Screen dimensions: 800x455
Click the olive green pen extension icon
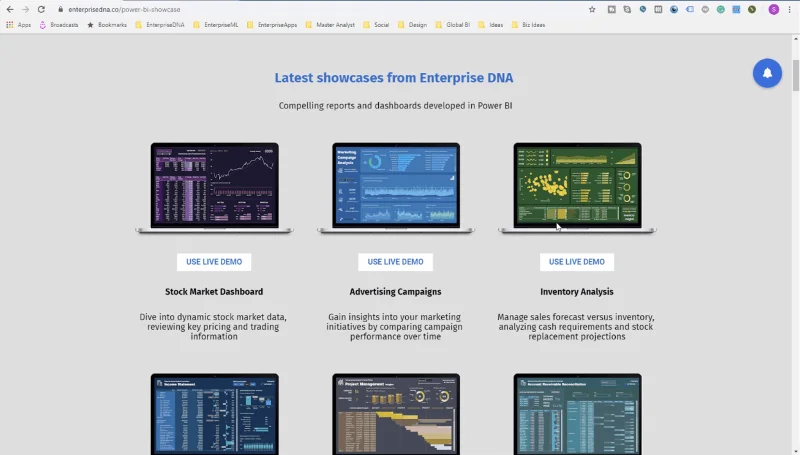point(752,9)
